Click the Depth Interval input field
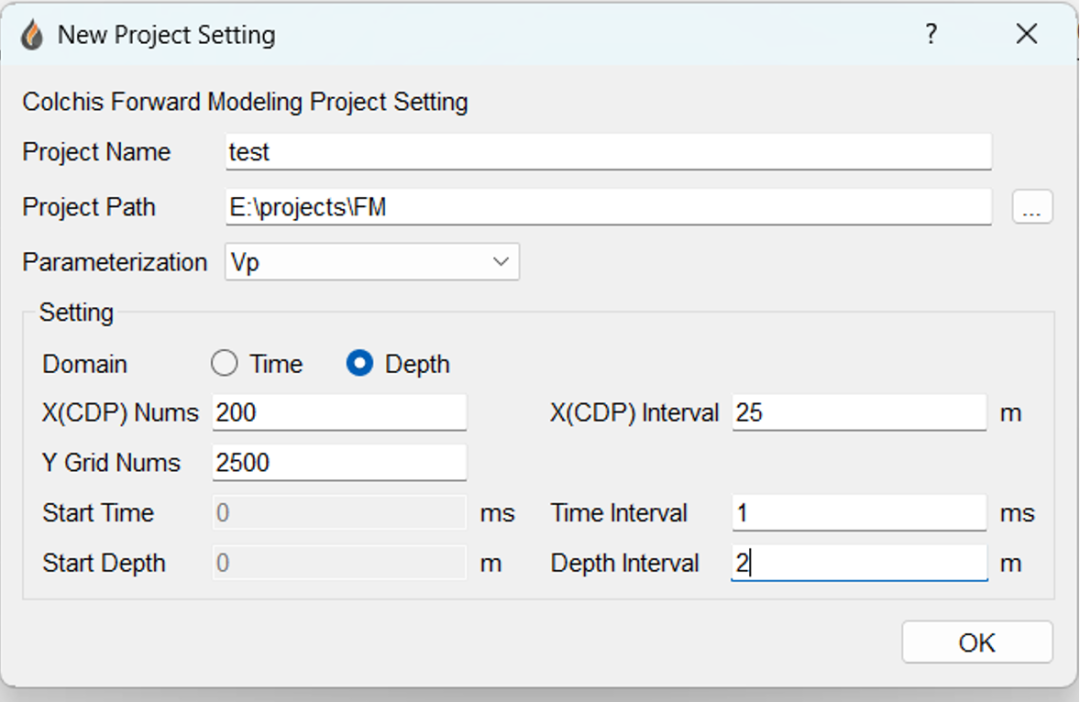 coord(859,563)
